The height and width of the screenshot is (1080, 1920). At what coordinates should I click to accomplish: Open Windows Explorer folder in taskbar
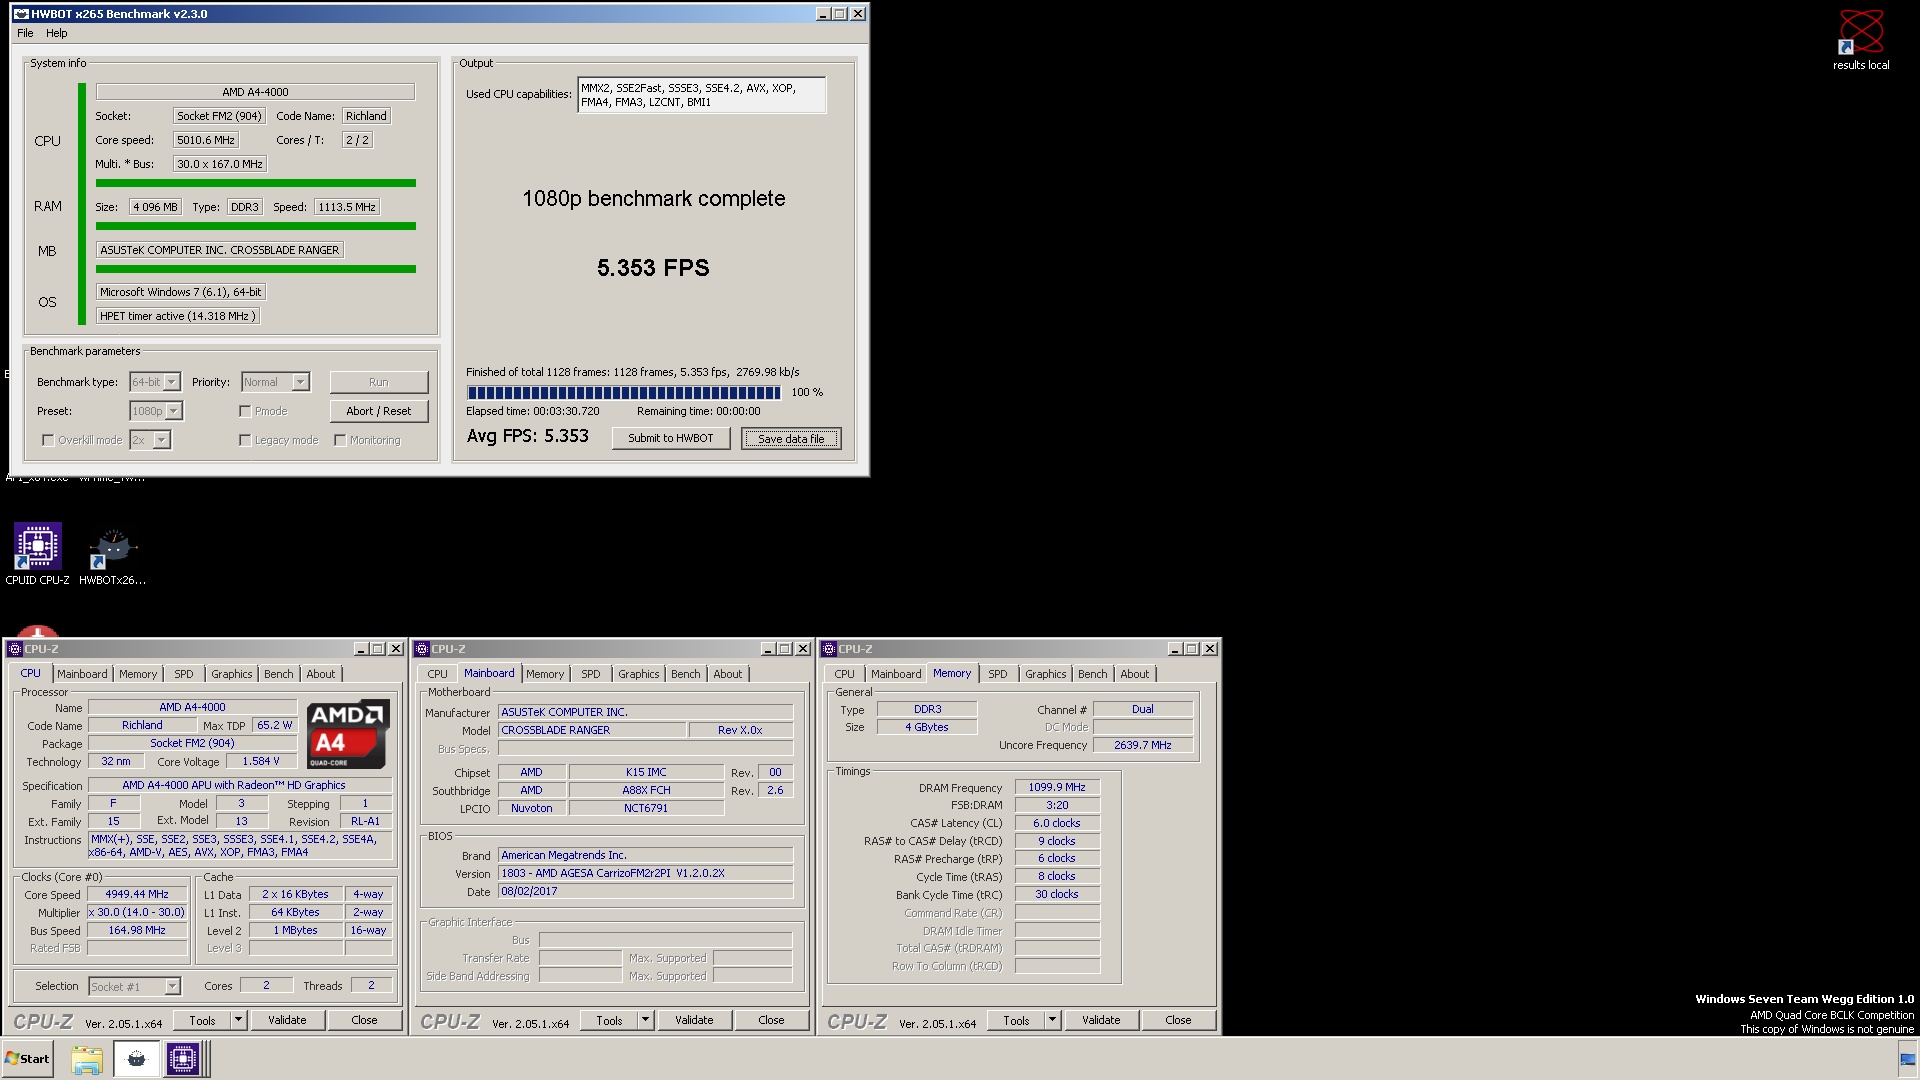87,1059
